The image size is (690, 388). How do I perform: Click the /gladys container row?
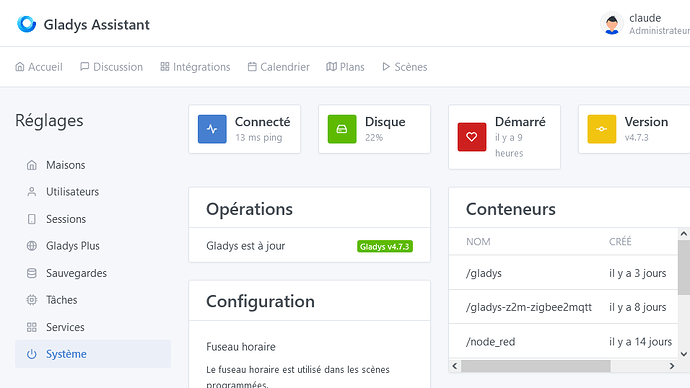563,273
